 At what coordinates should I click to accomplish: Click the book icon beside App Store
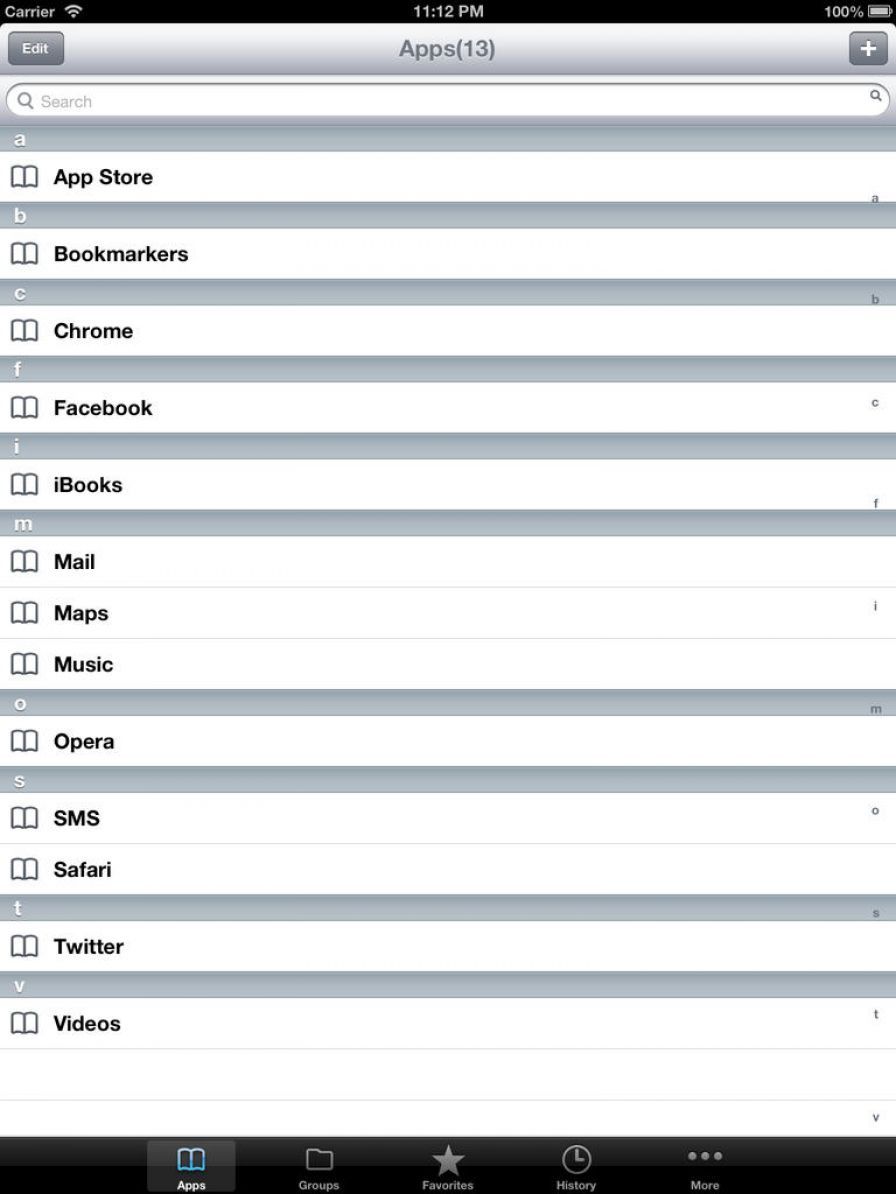pyautogui.click(x=24, y=177)
